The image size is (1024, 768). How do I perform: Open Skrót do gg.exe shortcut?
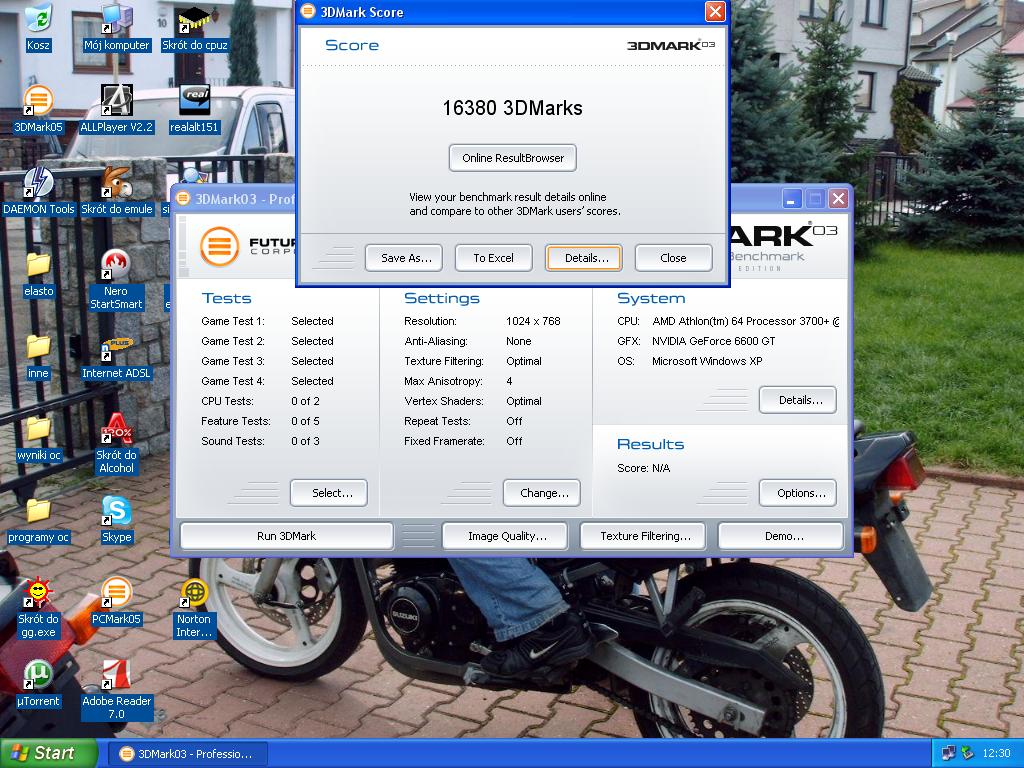click(38, 608)
